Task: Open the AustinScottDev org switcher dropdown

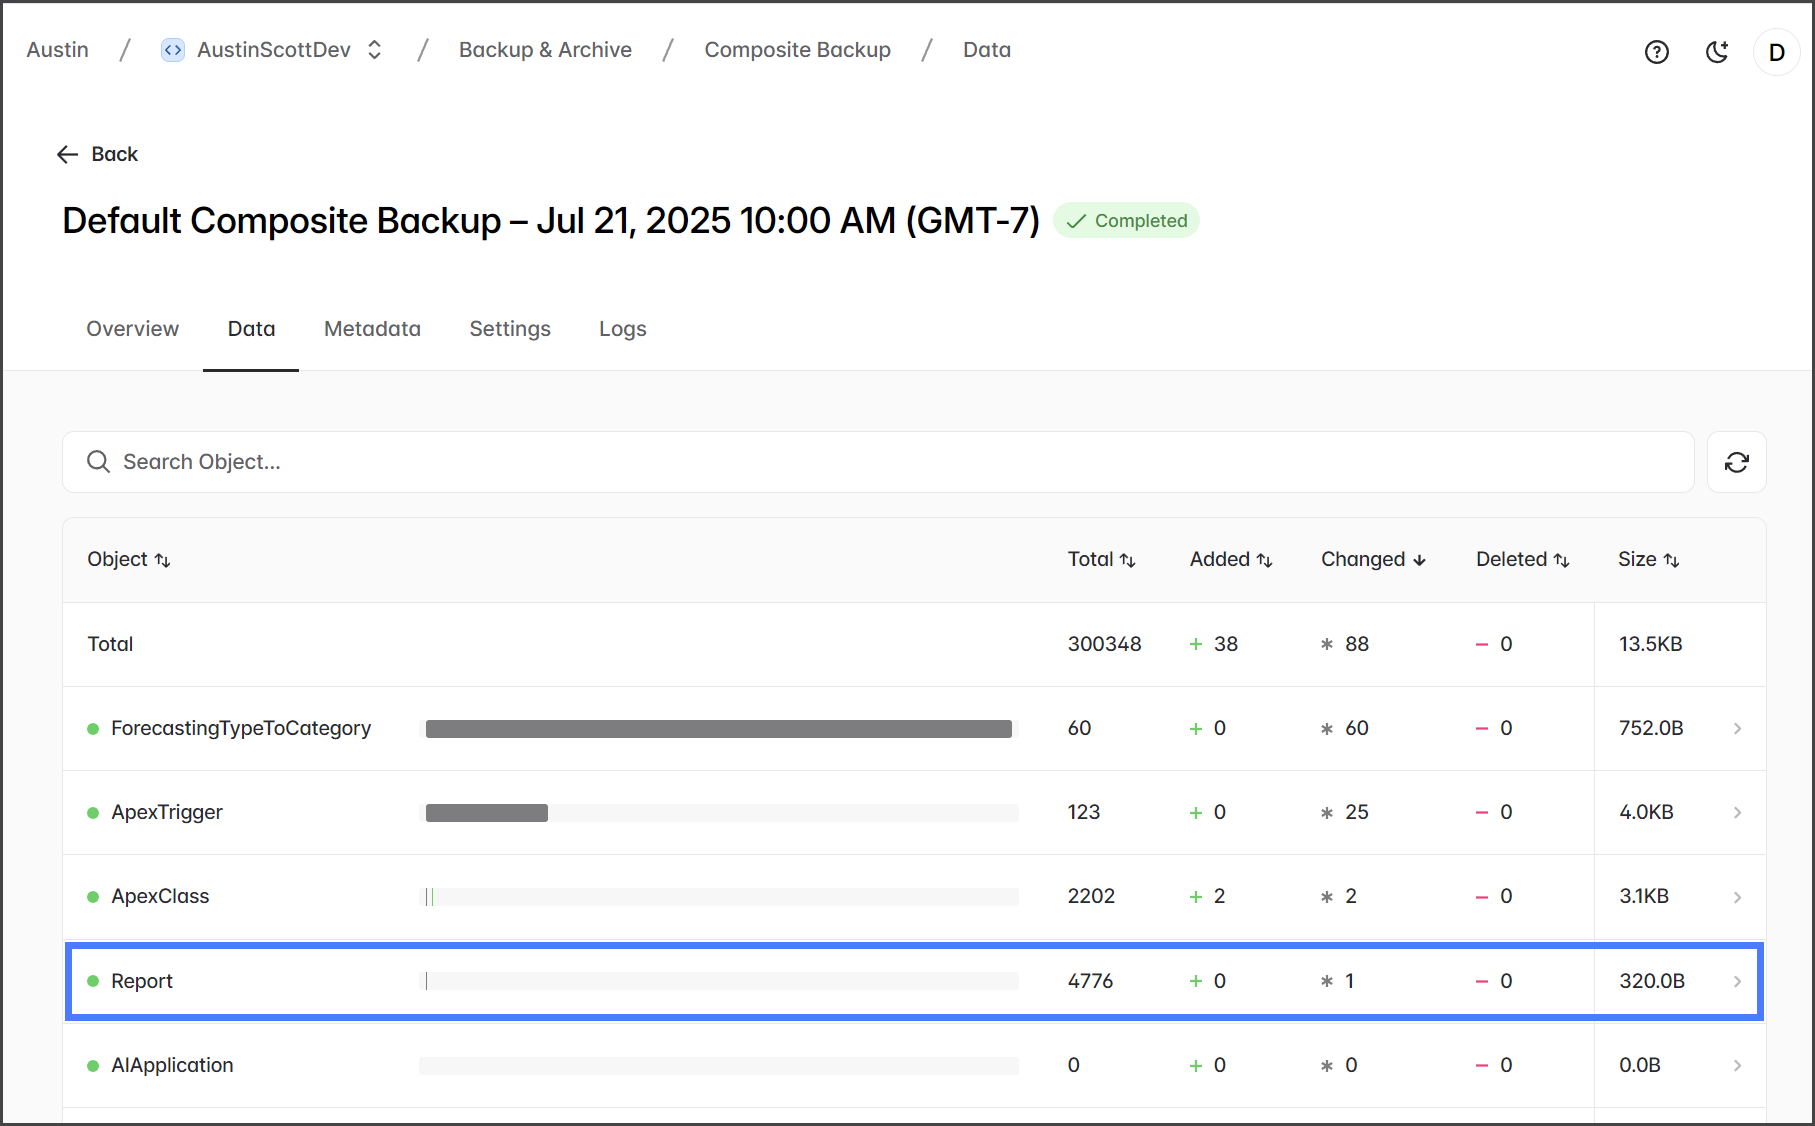Action: click(x=375, y=50)
